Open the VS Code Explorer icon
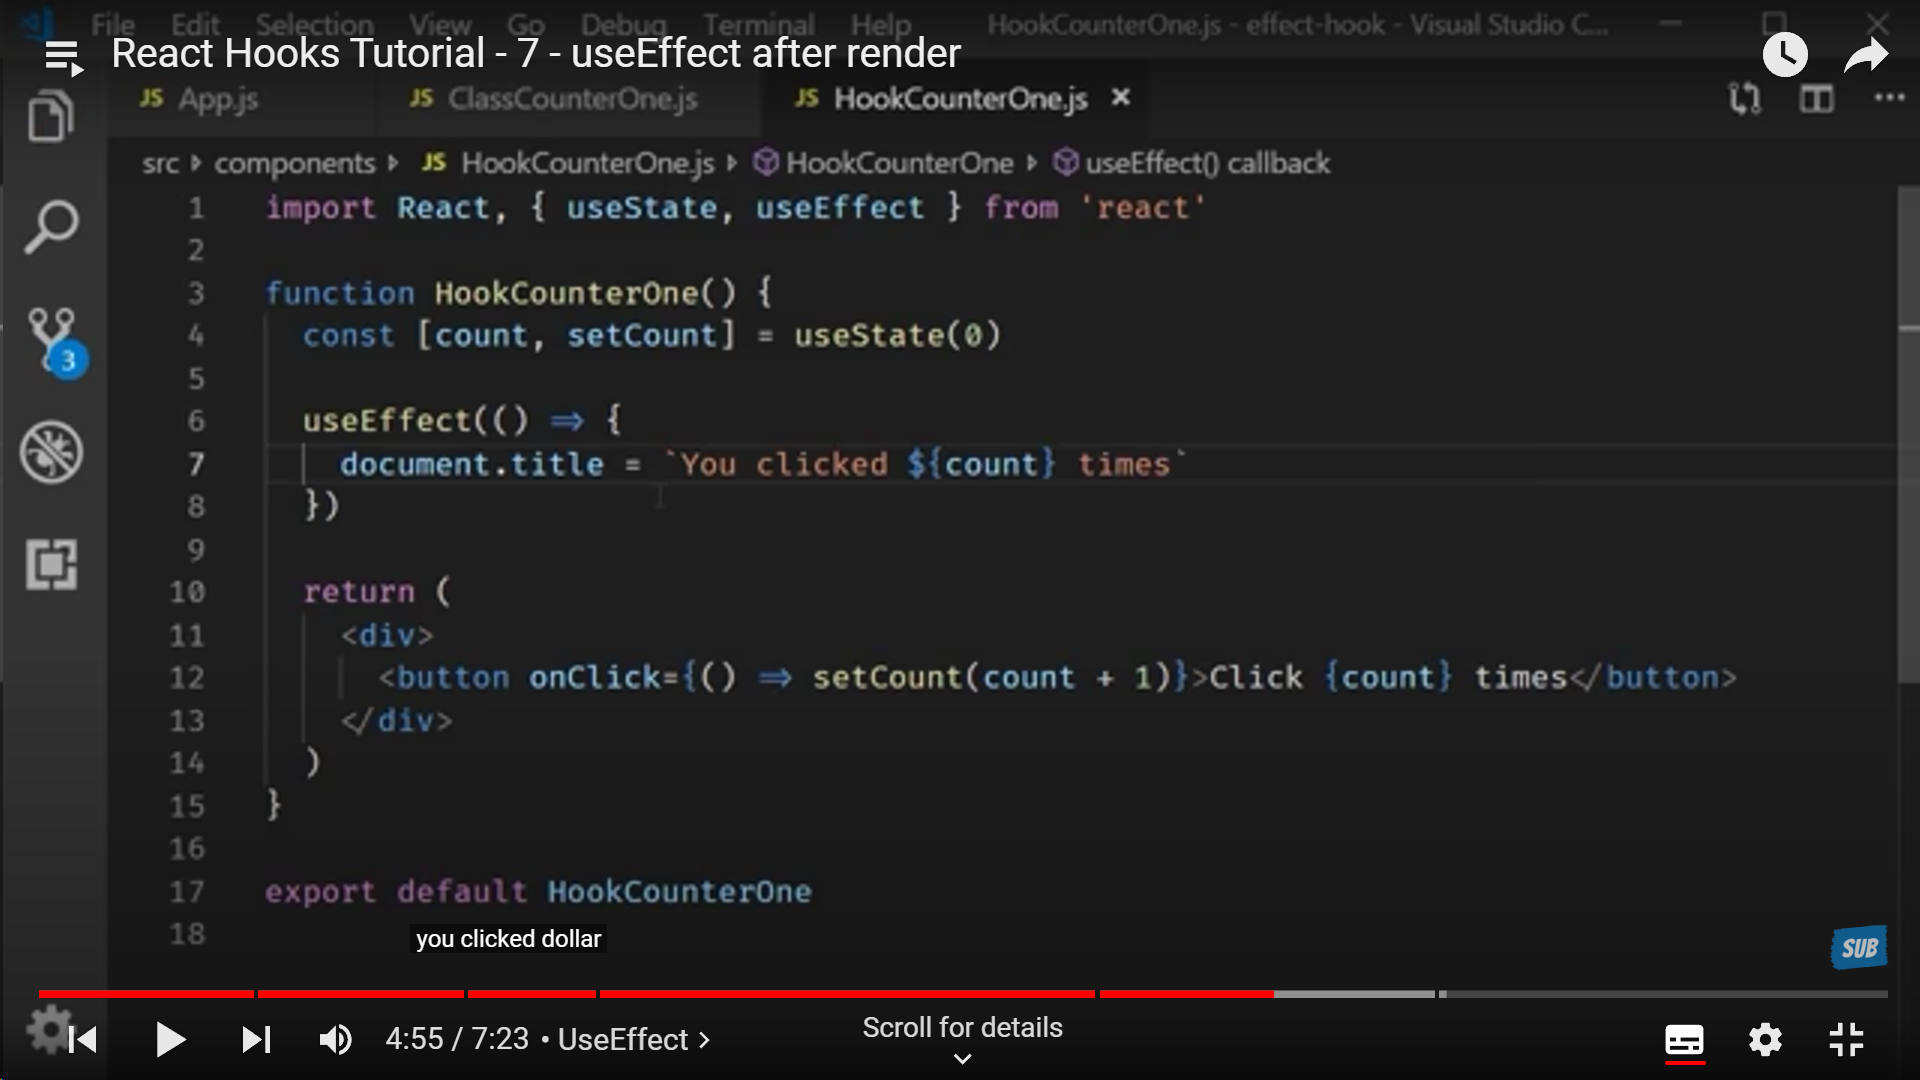The width and height of the screenshot is (1920, 1080). (50, 116)
